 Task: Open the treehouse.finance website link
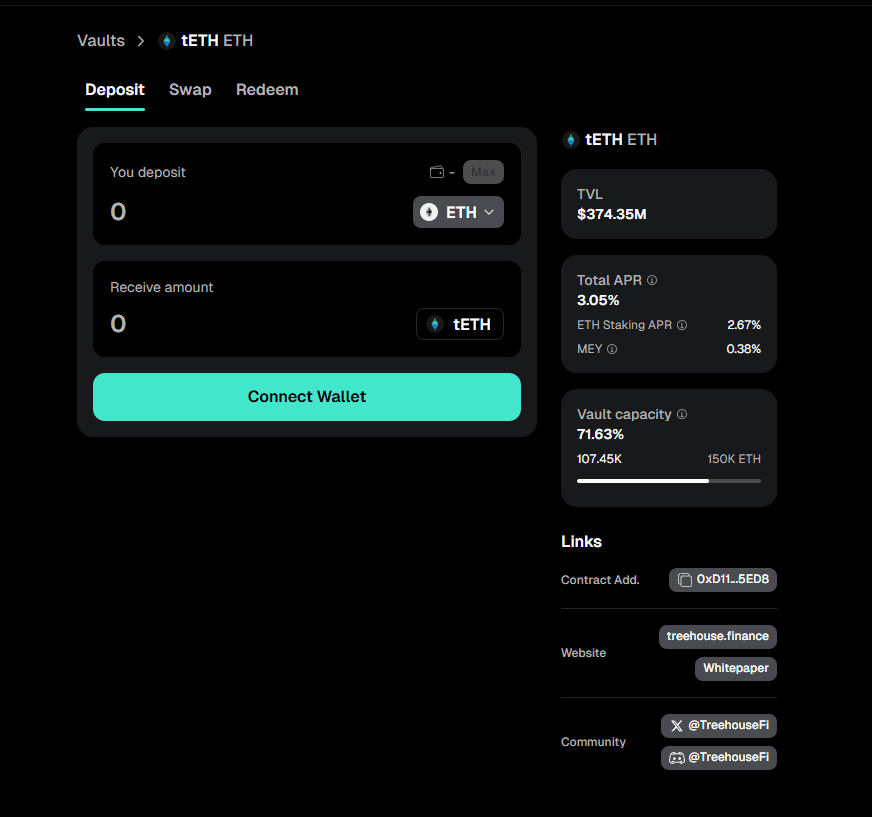(717, 636)
